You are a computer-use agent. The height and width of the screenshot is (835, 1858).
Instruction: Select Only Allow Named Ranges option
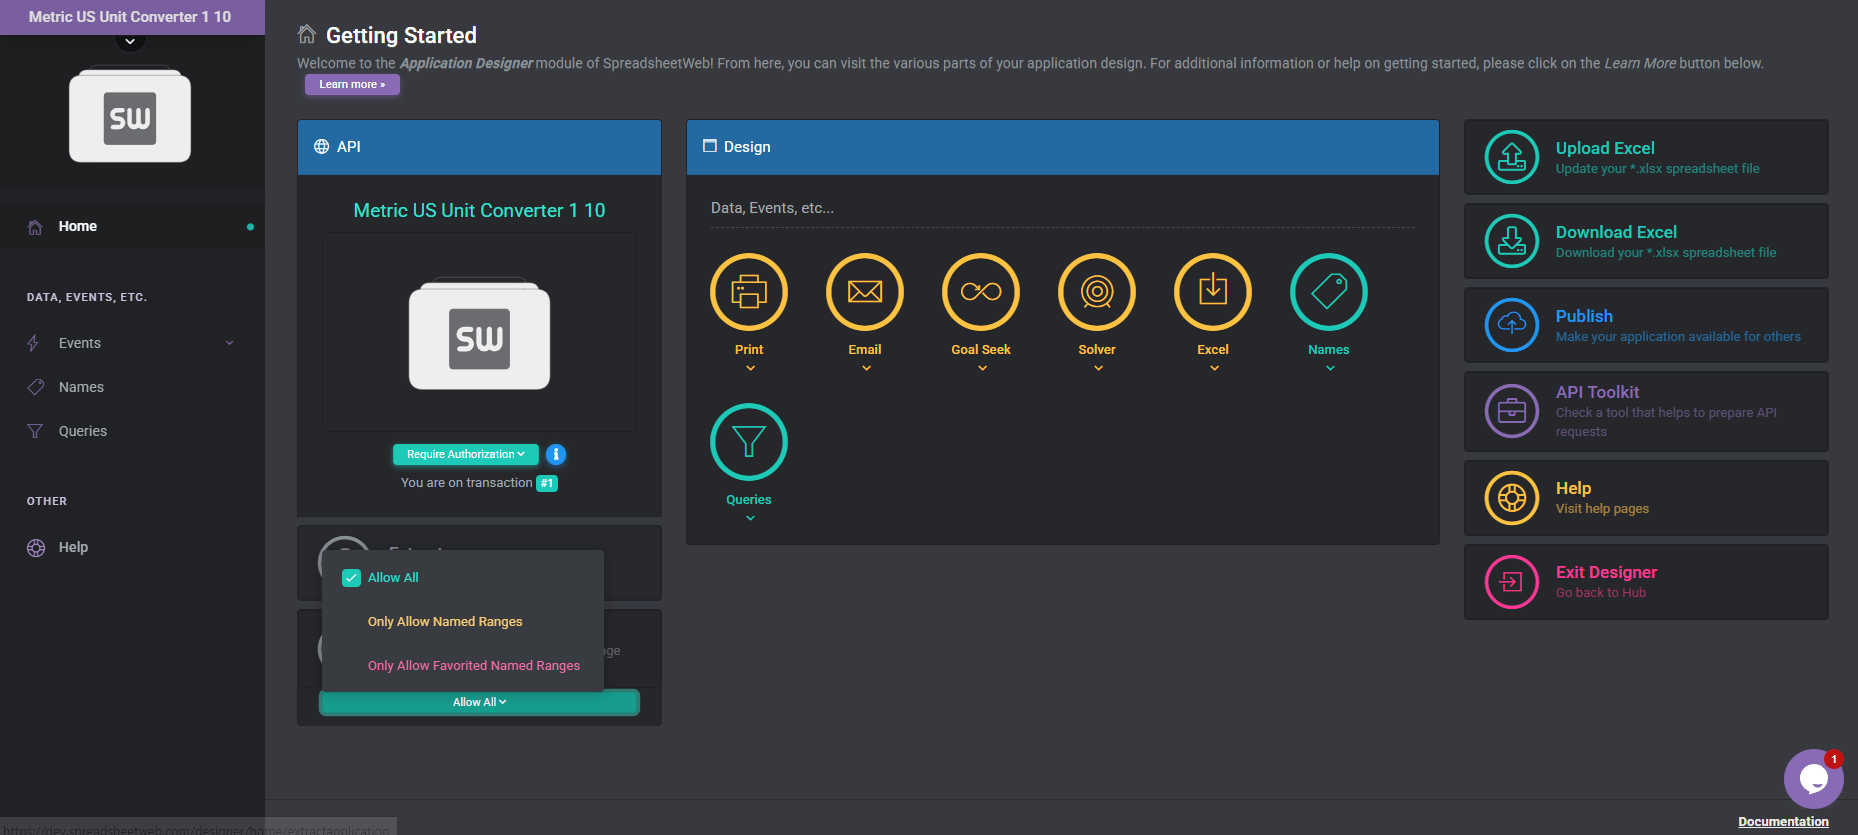click(445, 622)
